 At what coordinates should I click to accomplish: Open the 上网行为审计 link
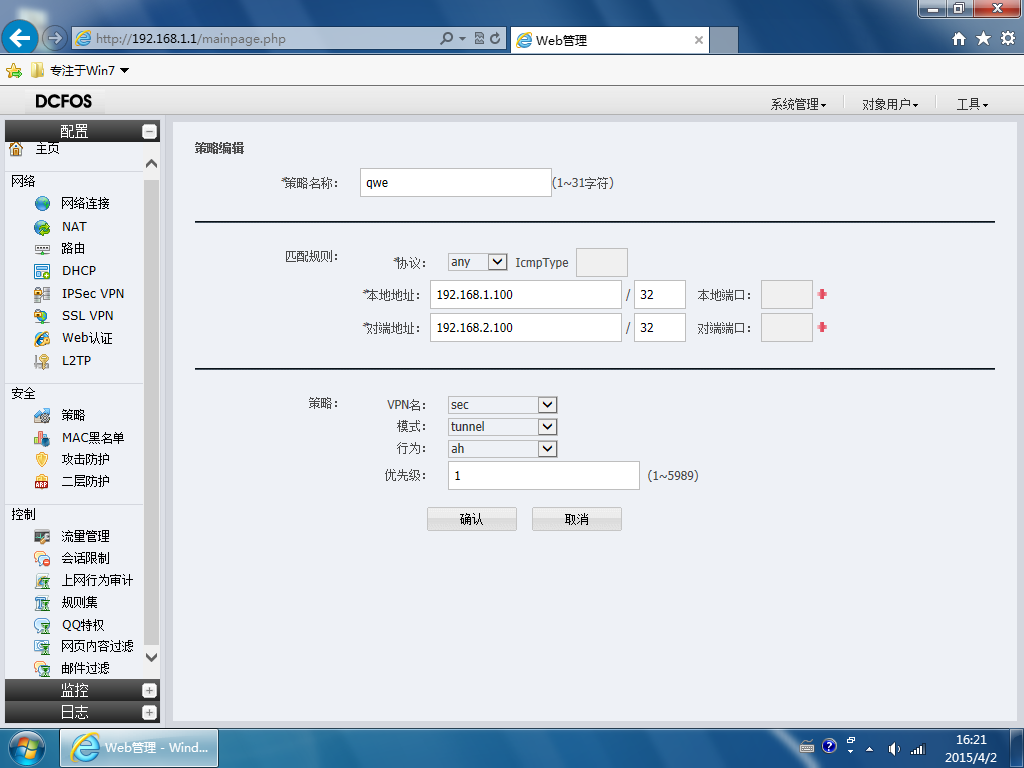tap(97, 581)
